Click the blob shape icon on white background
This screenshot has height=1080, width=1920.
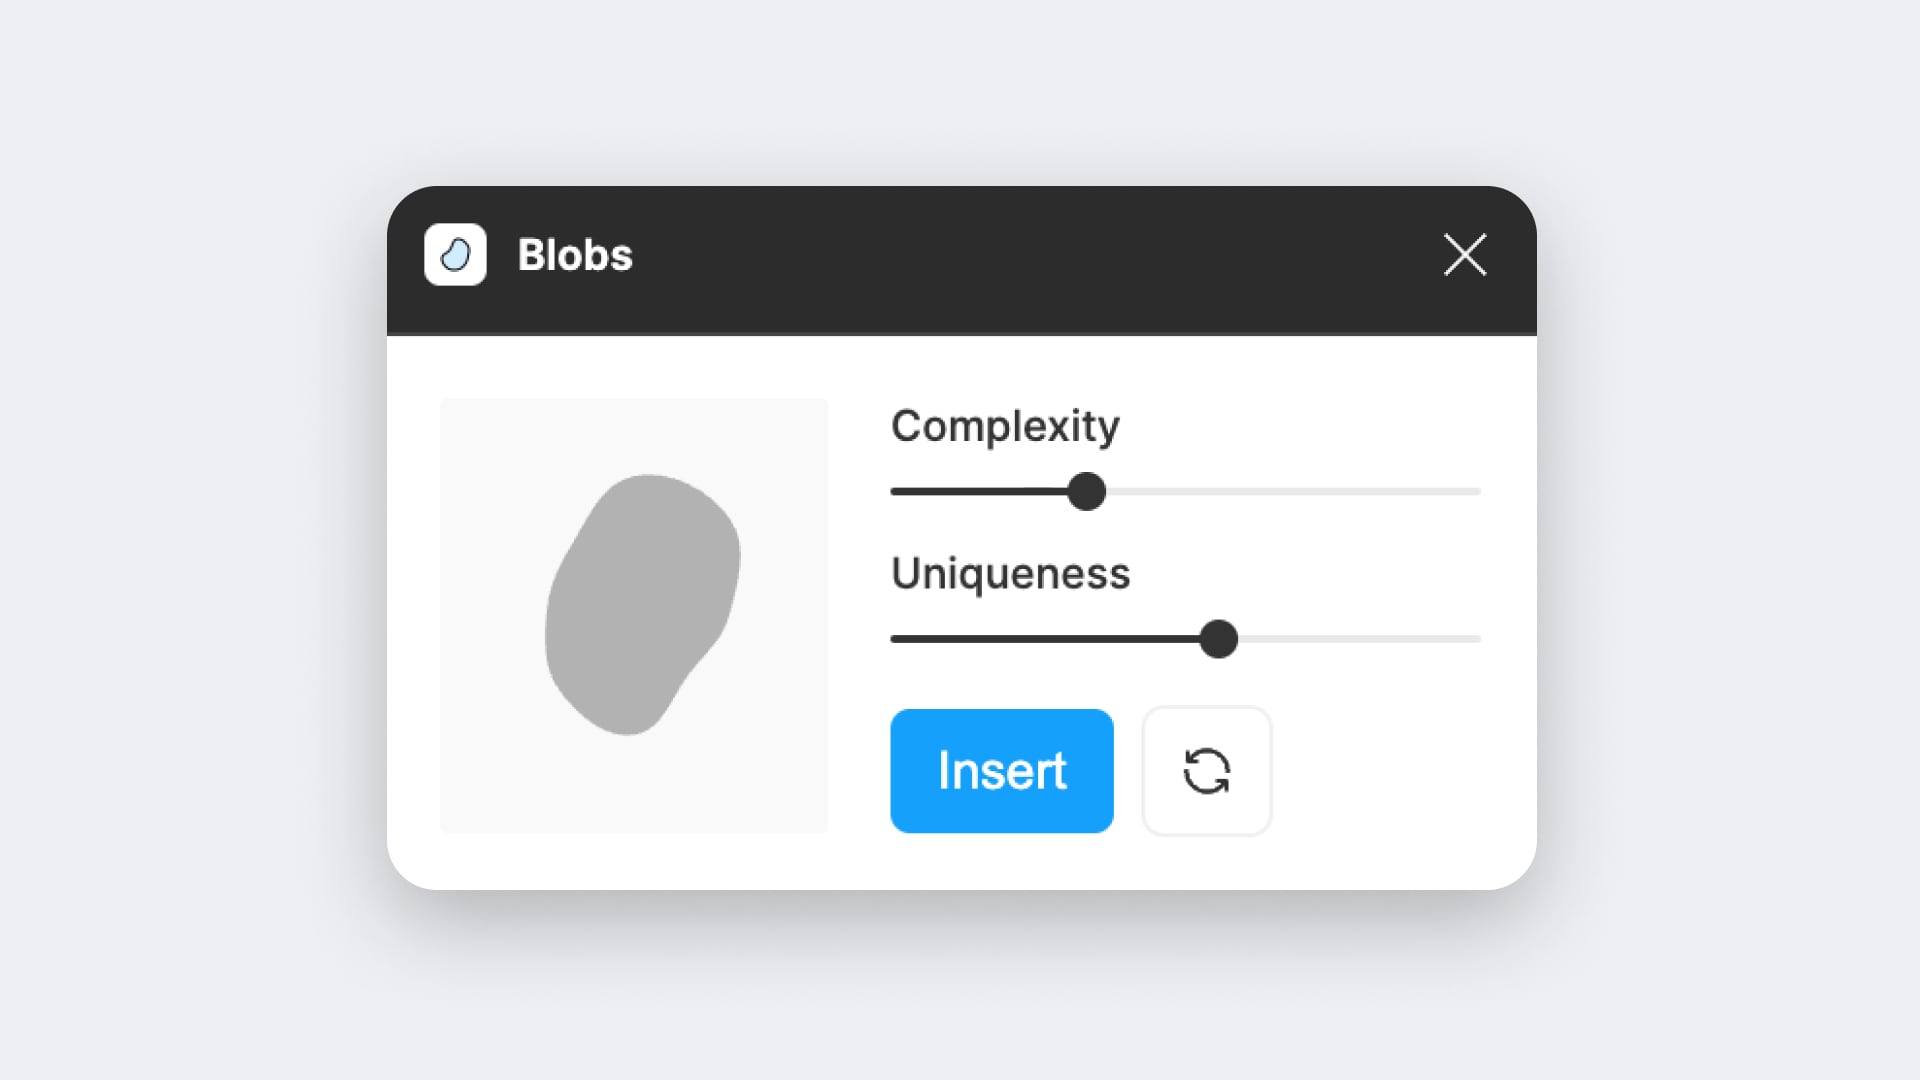click(456, 255)
